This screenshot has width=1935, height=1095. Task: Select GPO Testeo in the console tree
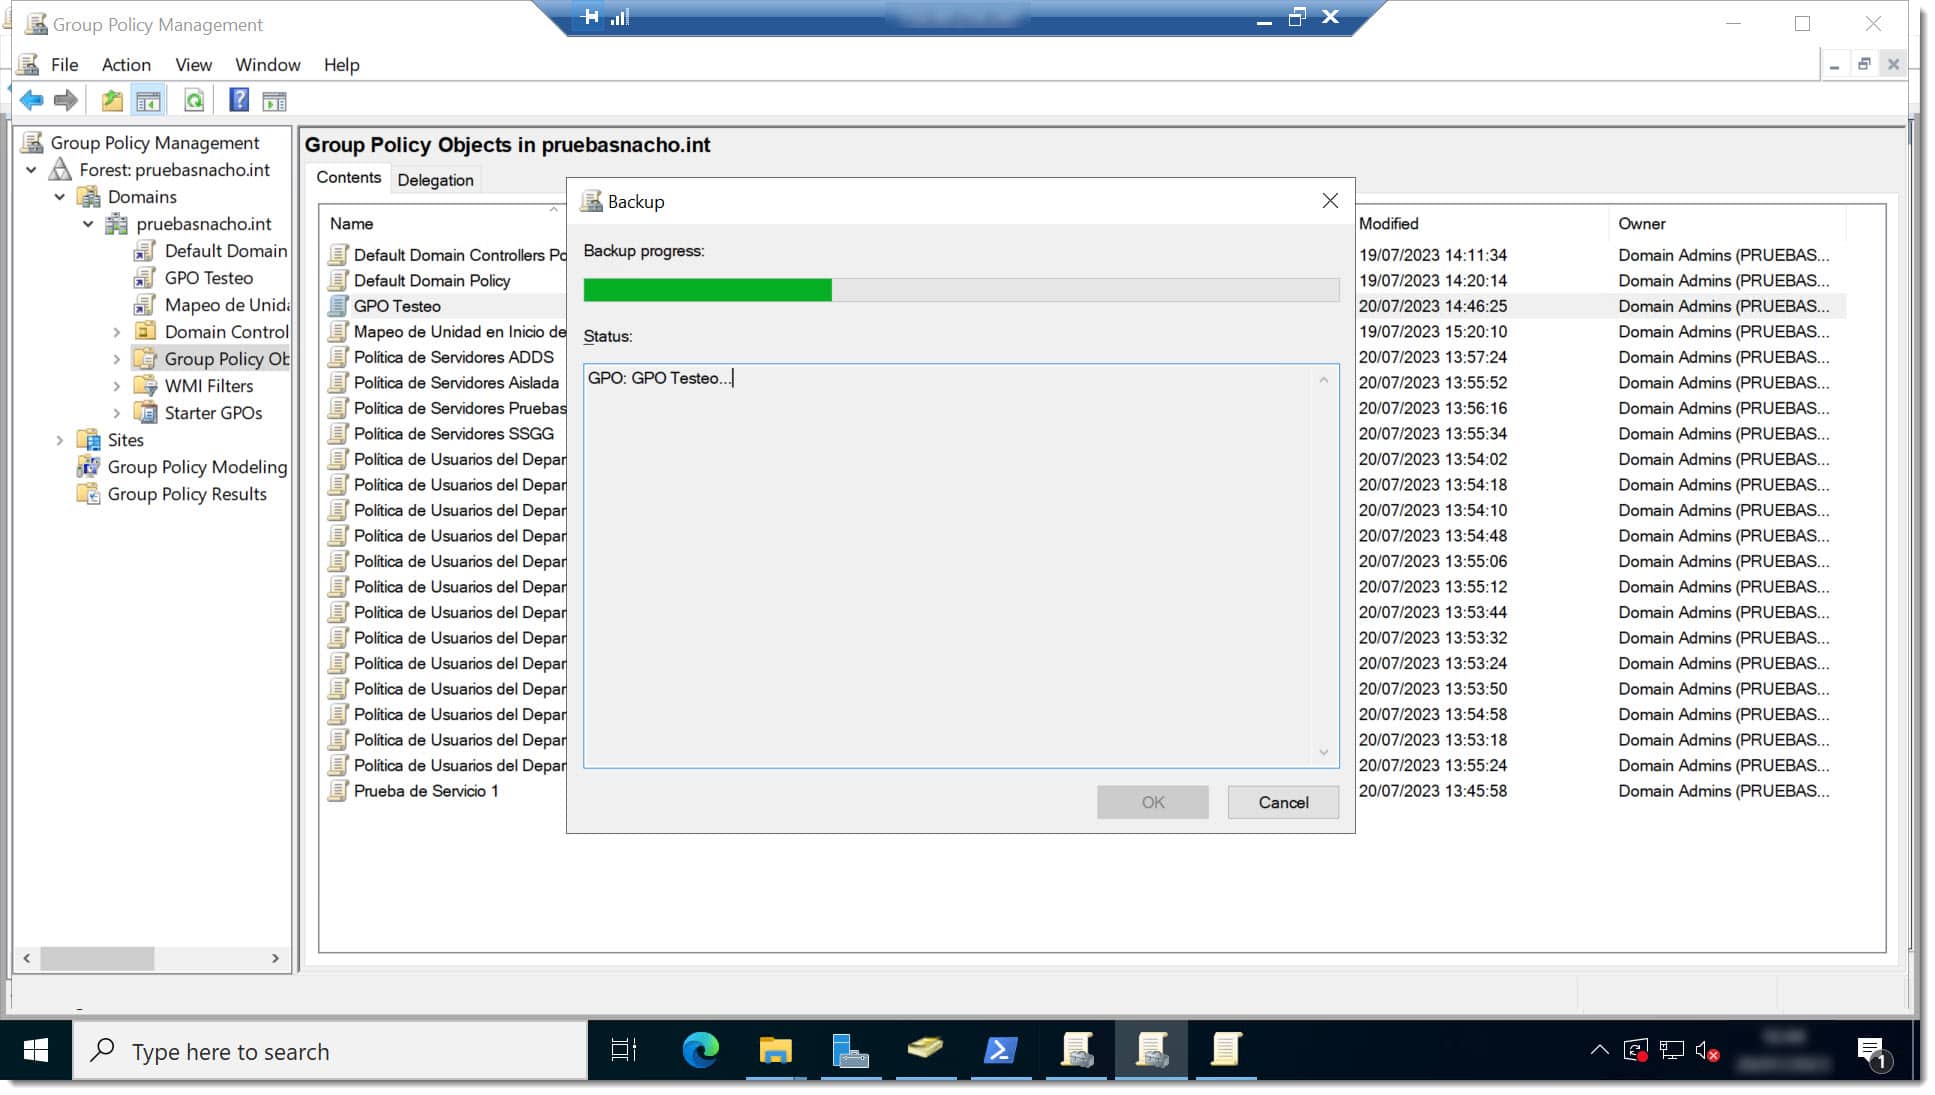[208, 278]
